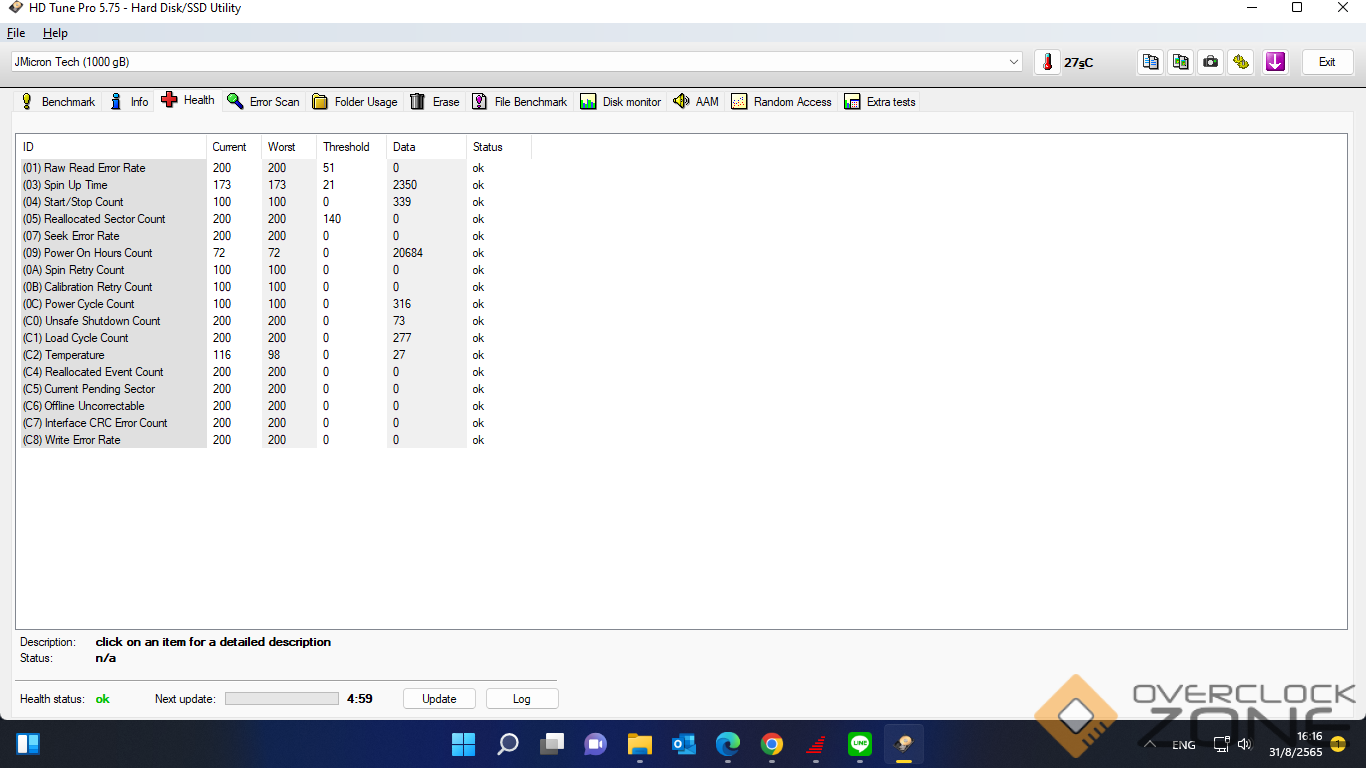Open the File Benchmark tab
The width and height of the screenshot is (1366, 768).
(519, 102)
